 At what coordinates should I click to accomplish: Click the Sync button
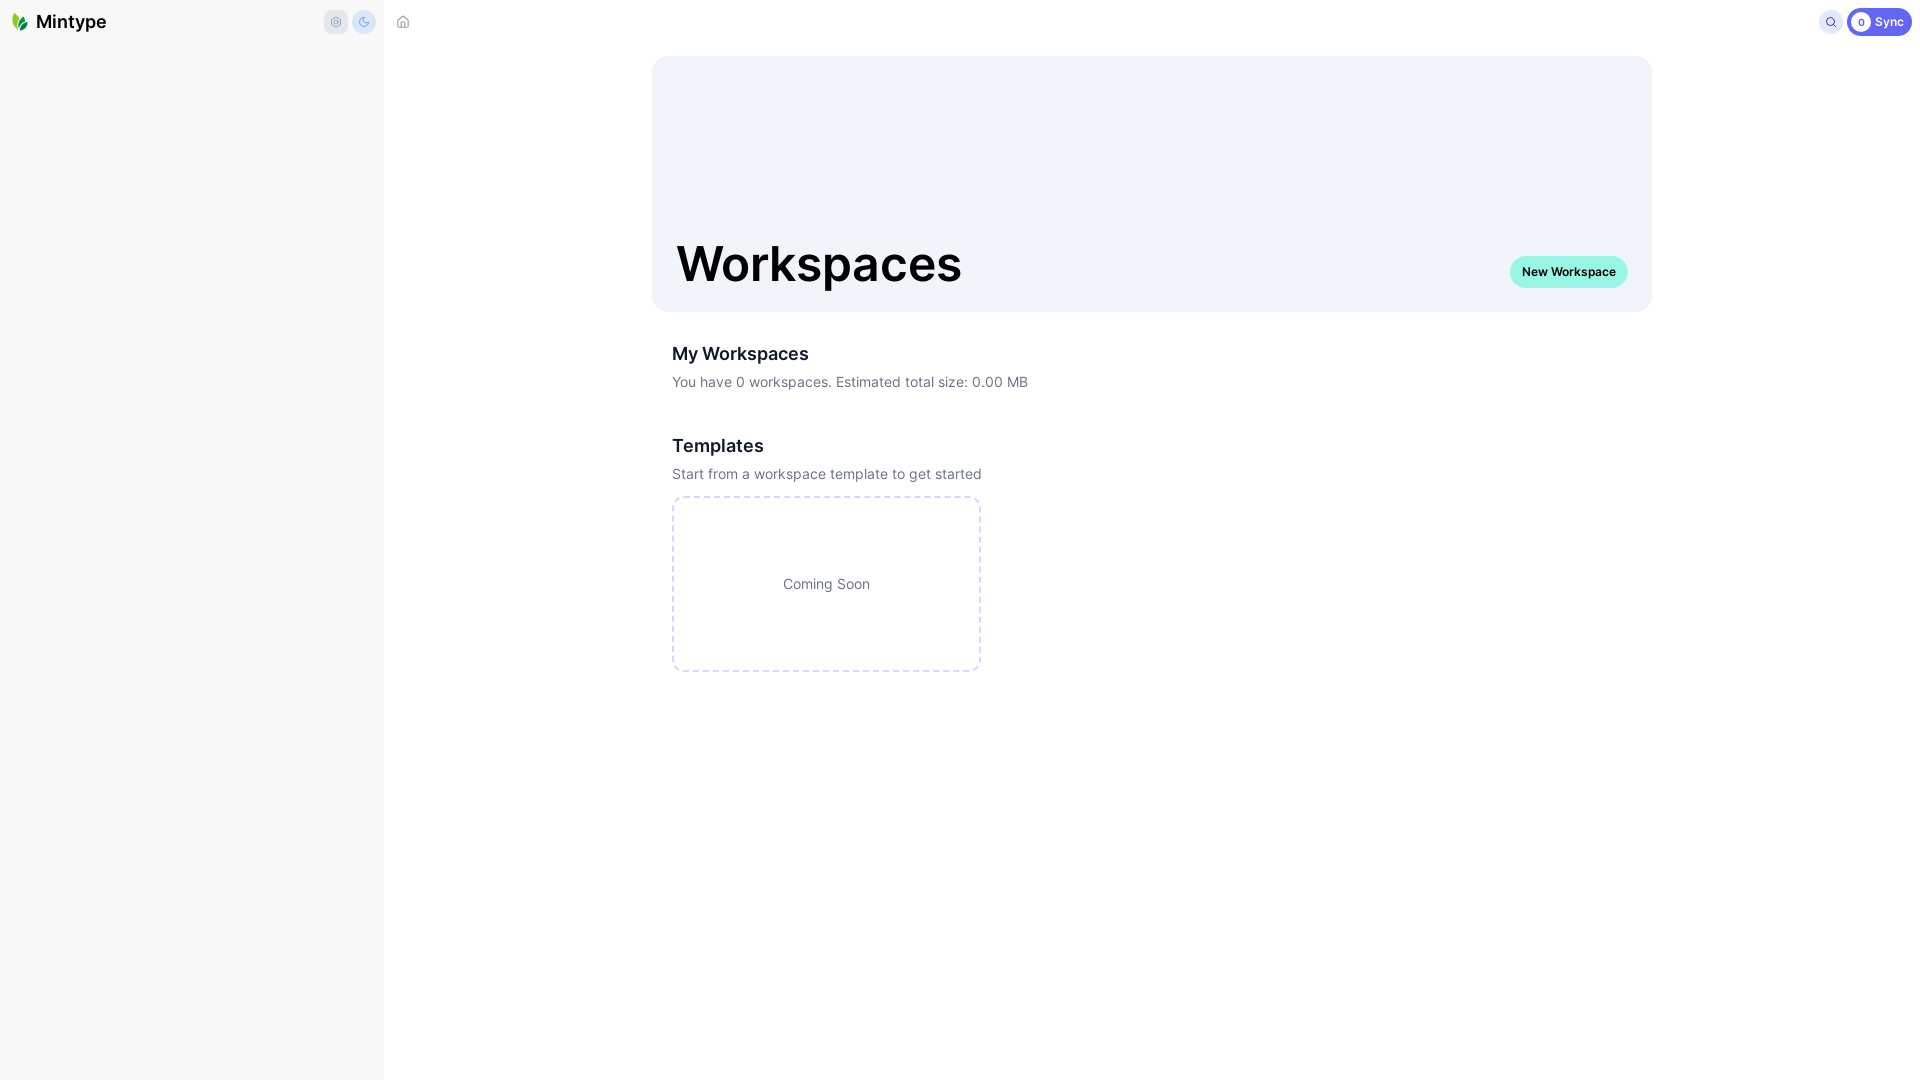tap(1879, 22)
